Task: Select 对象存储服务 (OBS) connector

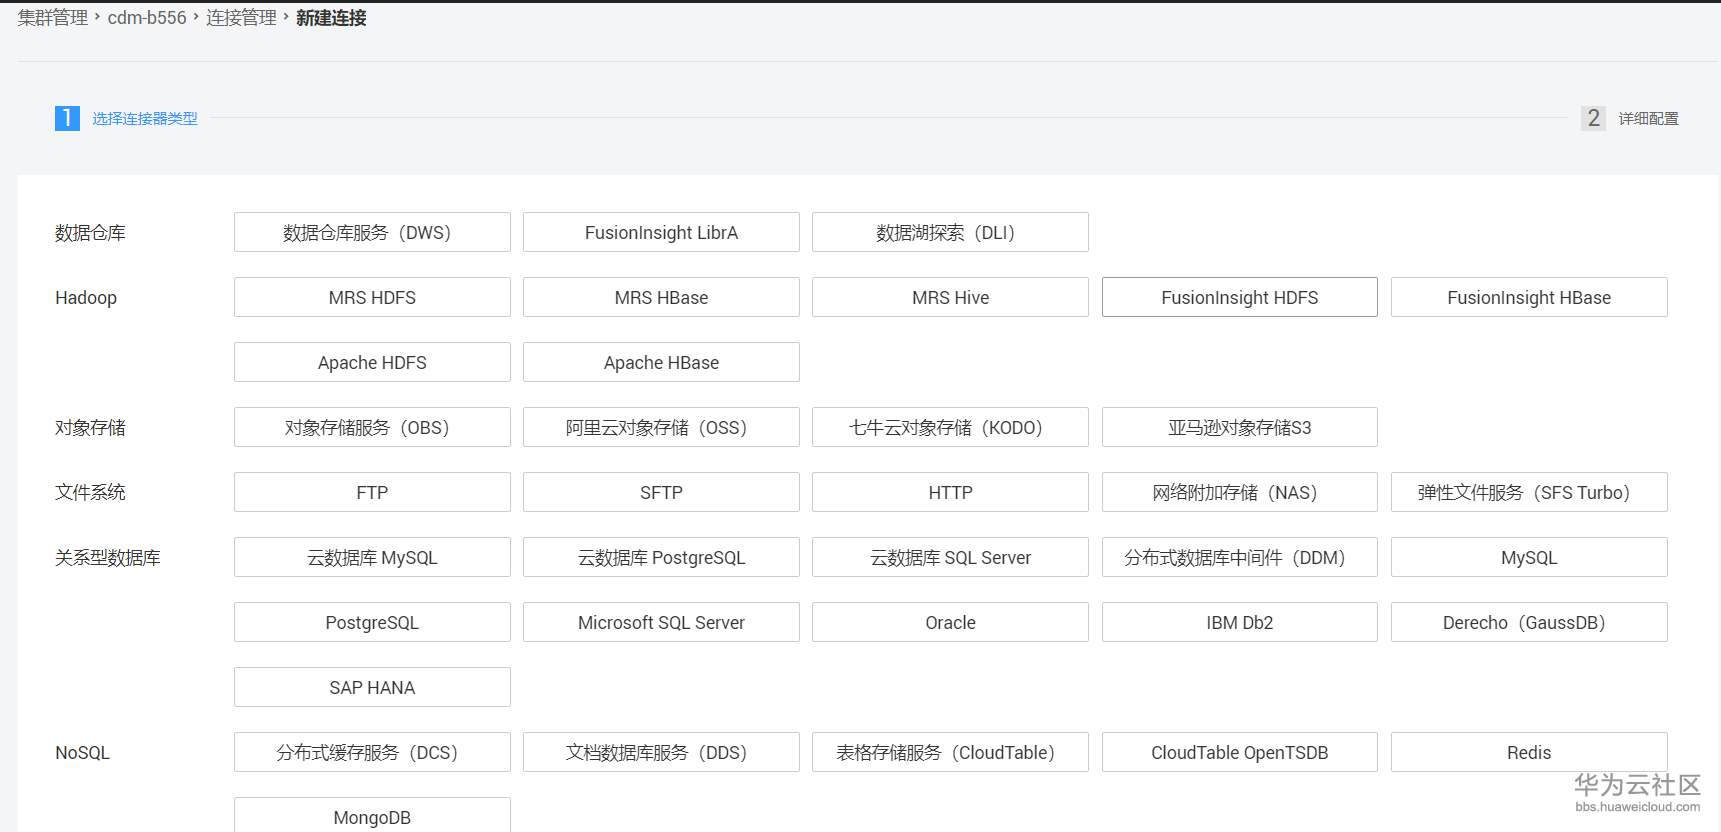Action: pyautogui.click(x=372, y=427)
